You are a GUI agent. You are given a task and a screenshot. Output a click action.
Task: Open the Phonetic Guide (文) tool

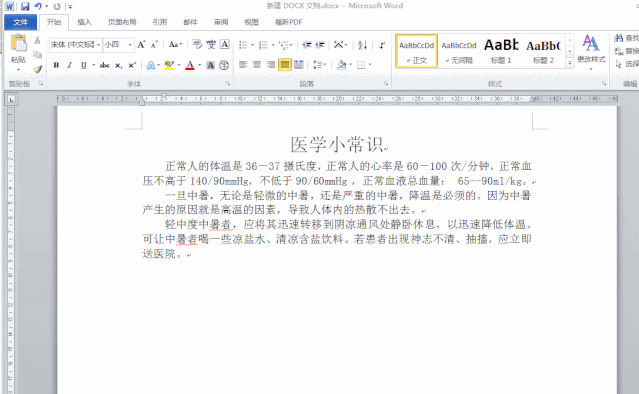tap(211, 44)
